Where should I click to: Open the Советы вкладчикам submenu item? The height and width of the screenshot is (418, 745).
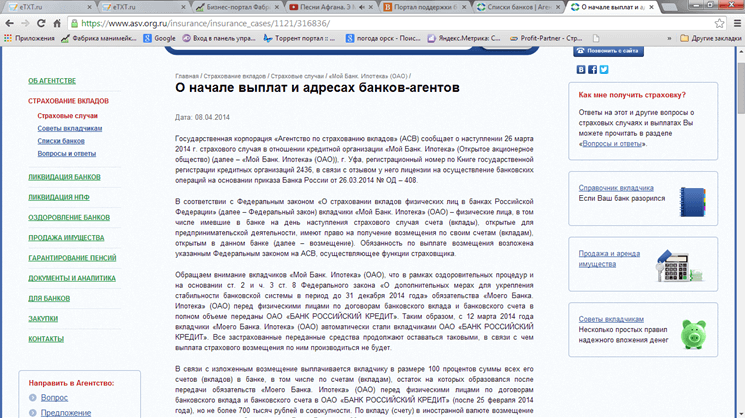coord(70,128)
